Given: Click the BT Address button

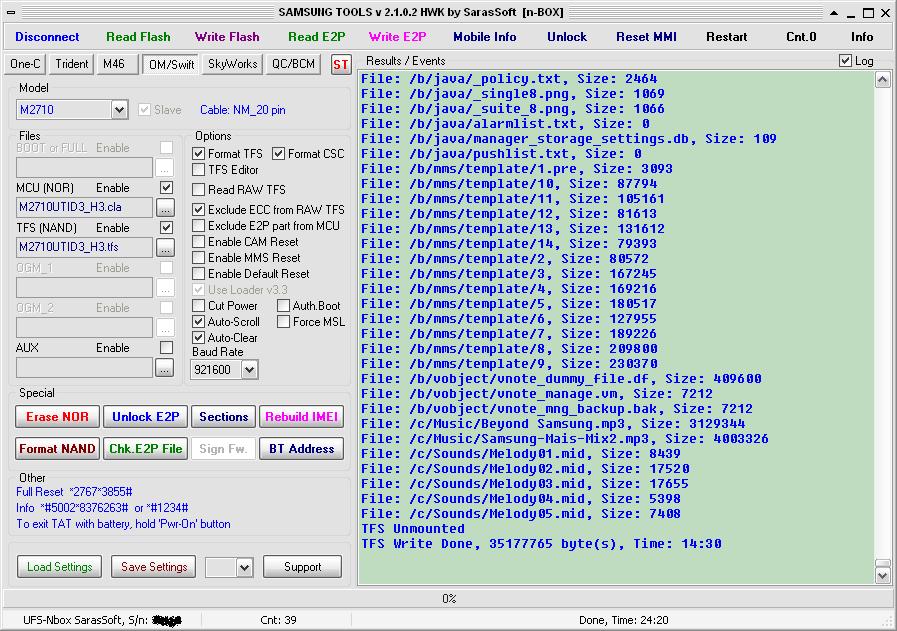Looking at the screenshot, I should click(x=301, y=449).
